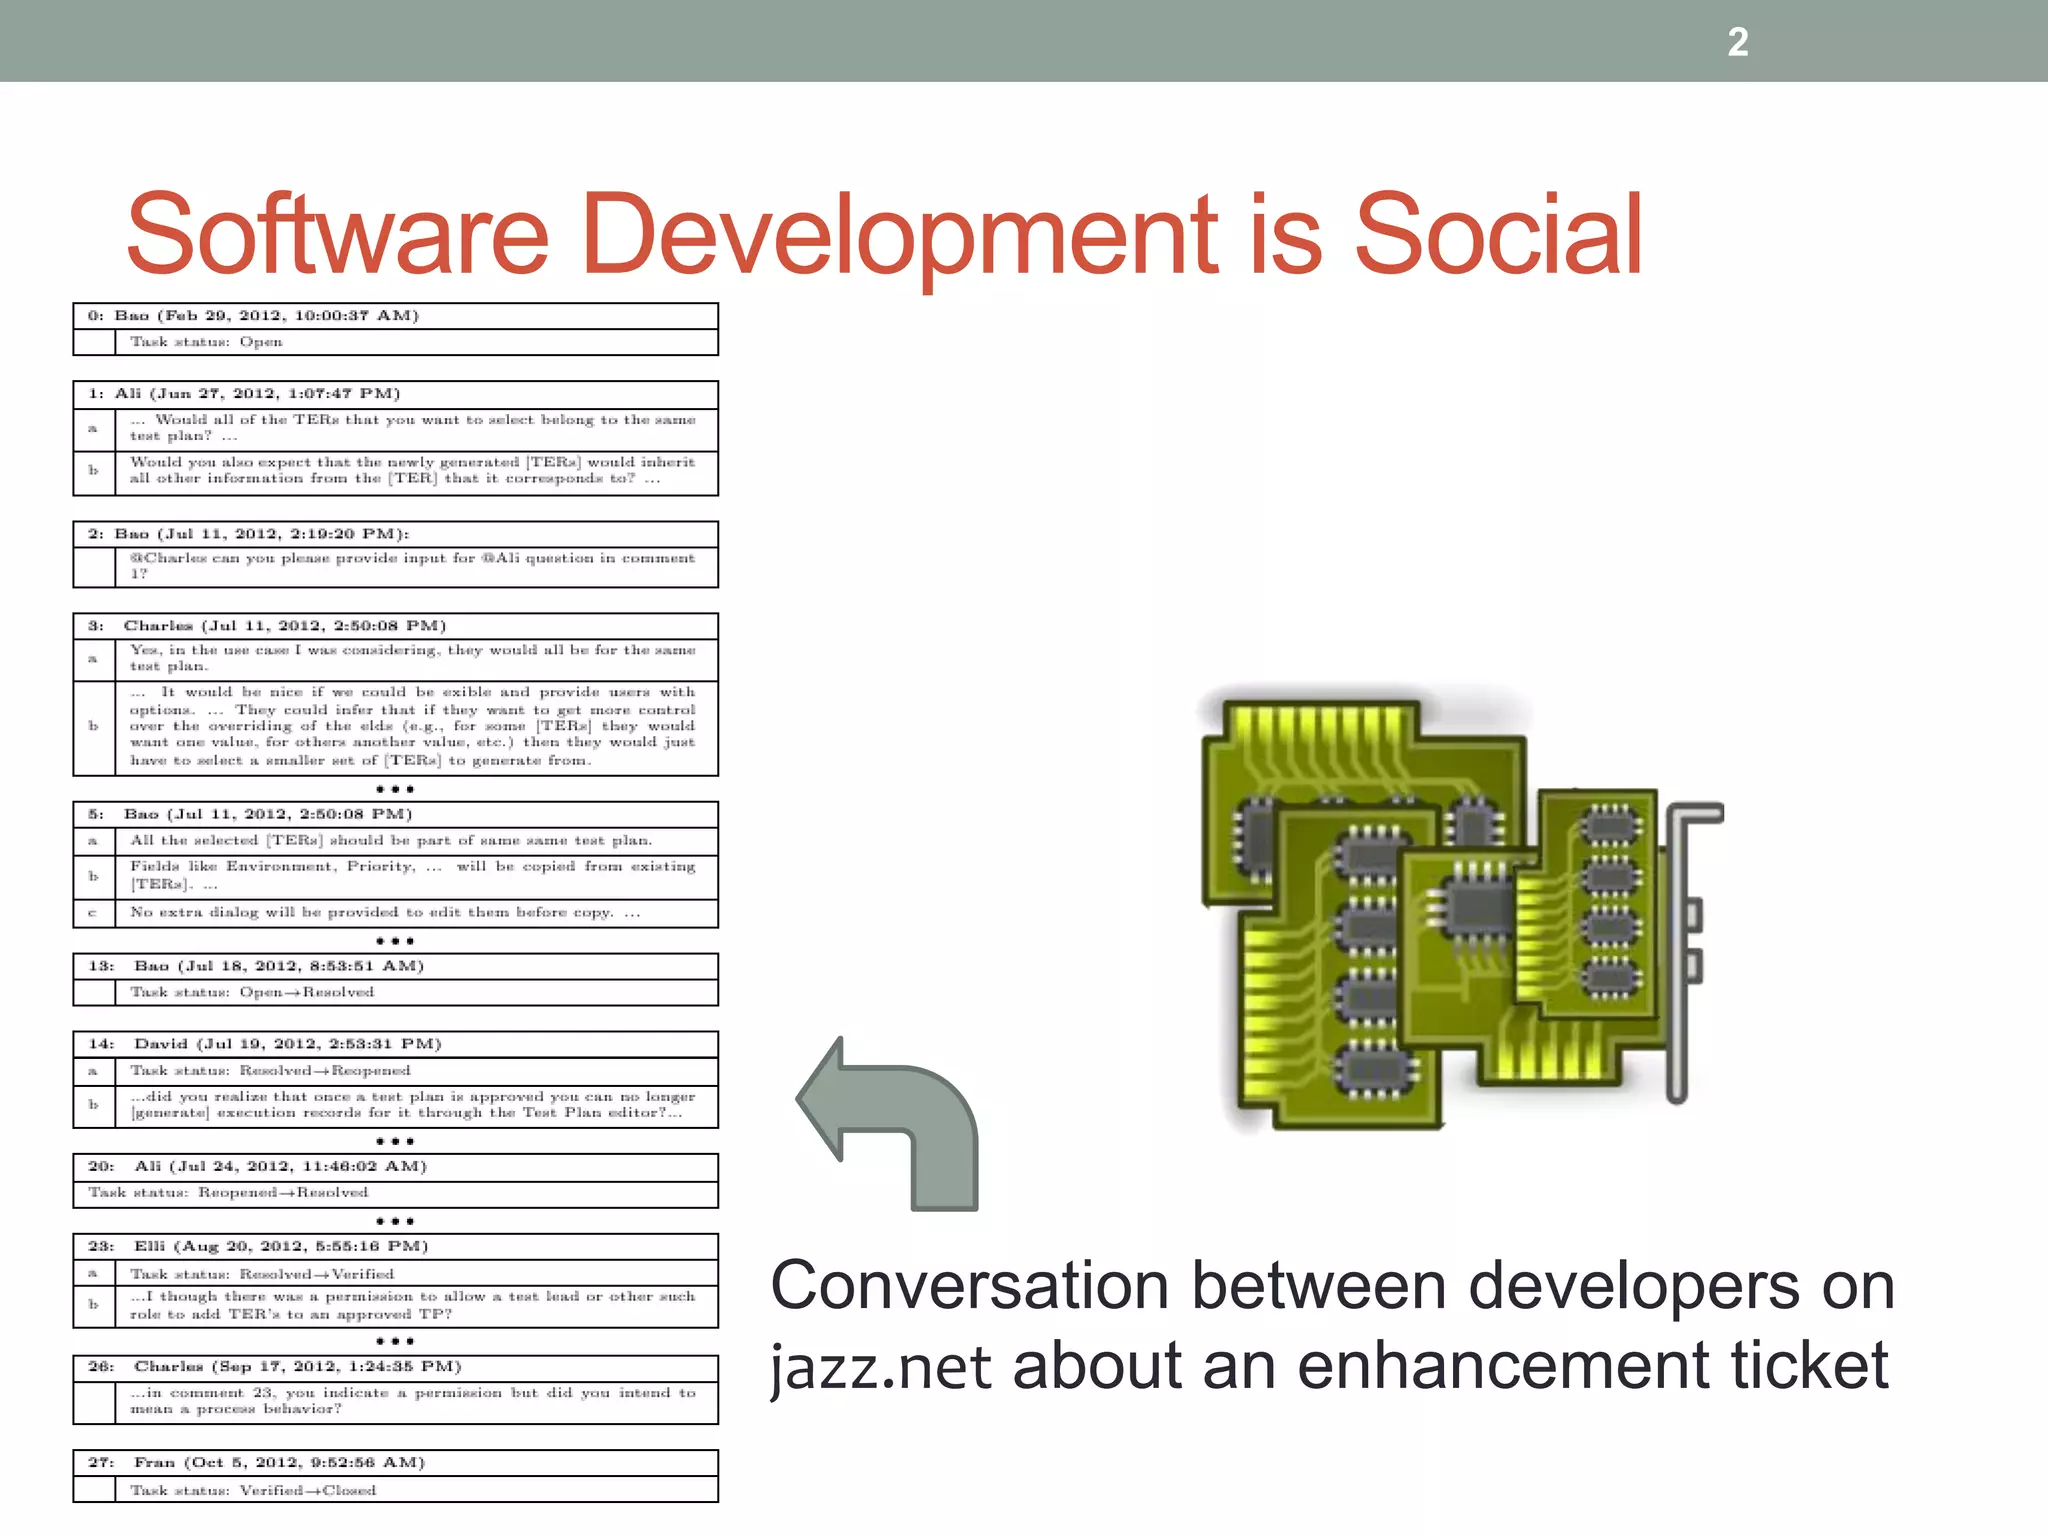Click the slide number 2 in header
This screenshot has height=1536, width=2048.
[x=1737, y=42]
